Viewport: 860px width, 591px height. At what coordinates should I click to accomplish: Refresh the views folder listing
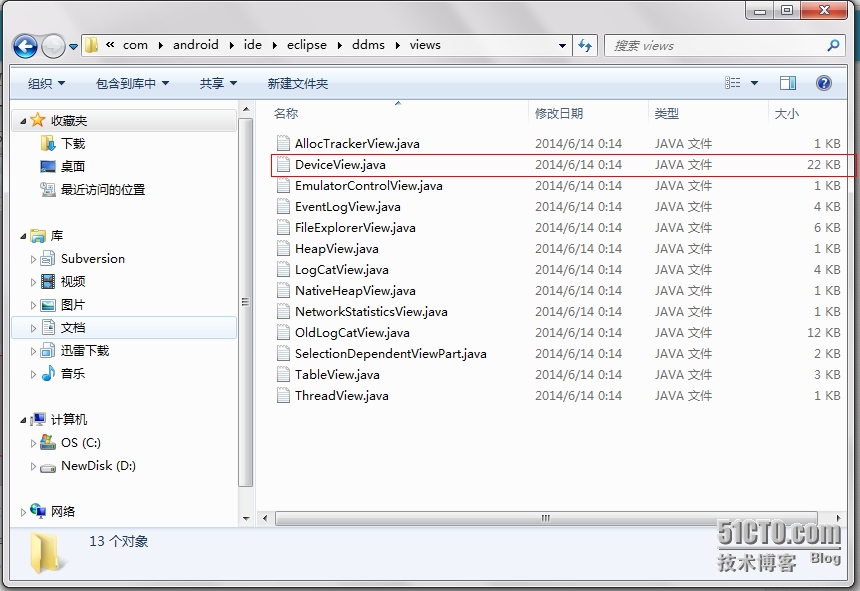[x=585, y=46]
